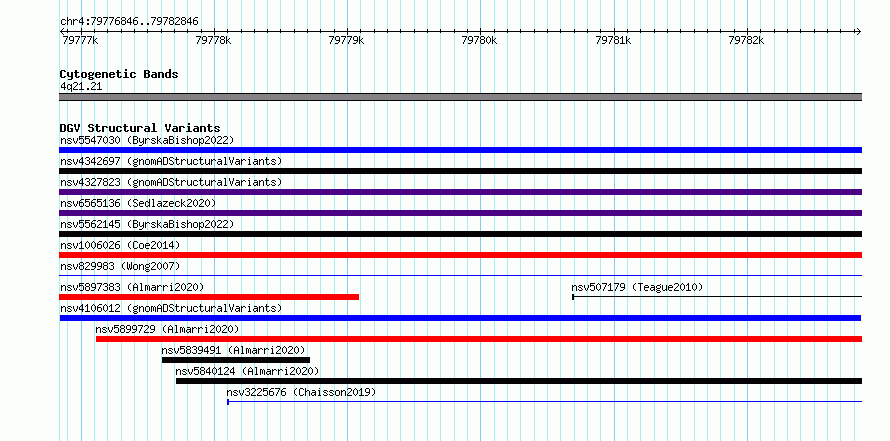Open the nsv829983 (Wong2007) label
Screen dimensions: 890x441
120,266
